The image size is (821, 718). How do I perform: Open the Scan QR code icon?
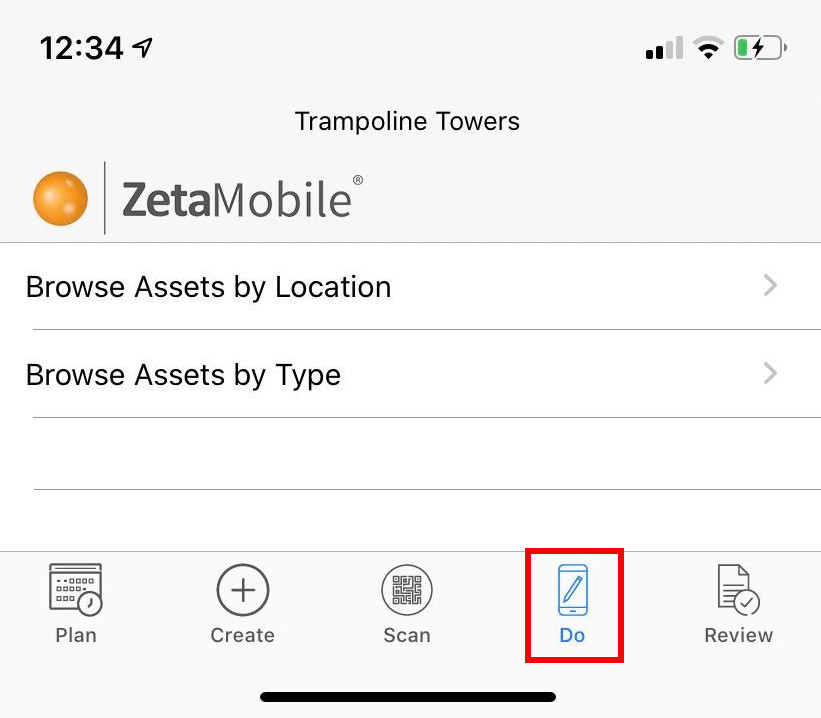click(407, 590)
